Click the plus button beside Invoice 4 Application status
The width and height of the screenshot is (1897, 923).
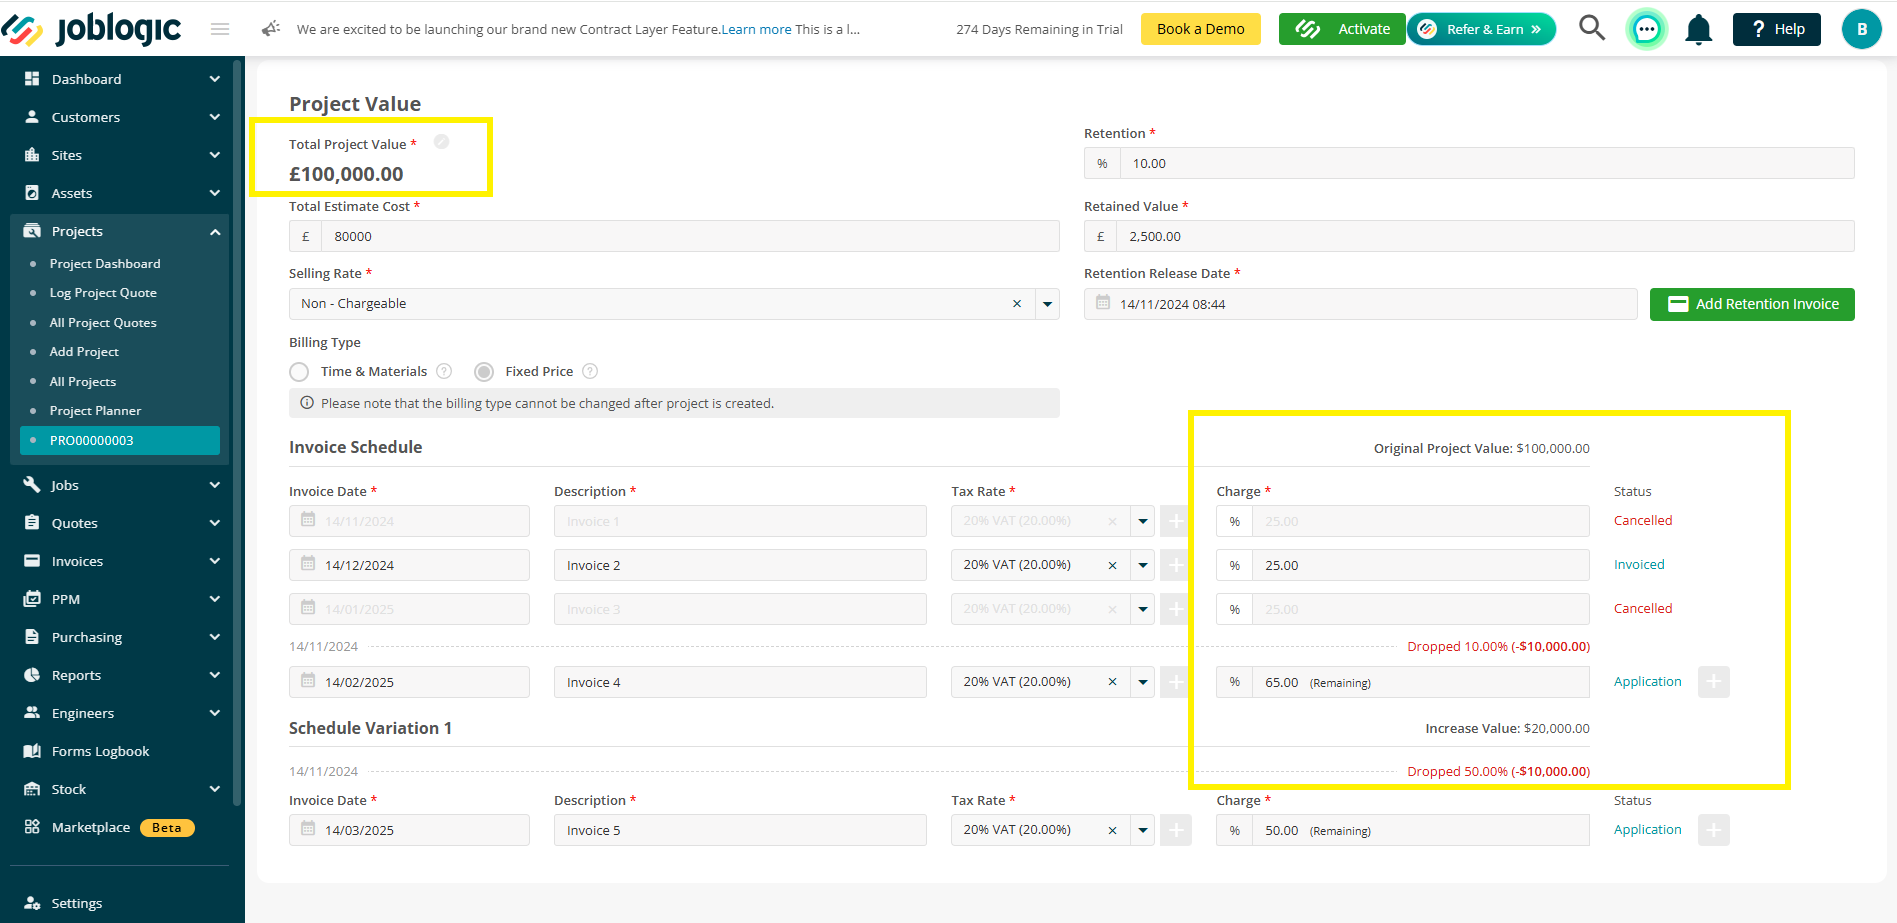click(x=1714, y=682)
